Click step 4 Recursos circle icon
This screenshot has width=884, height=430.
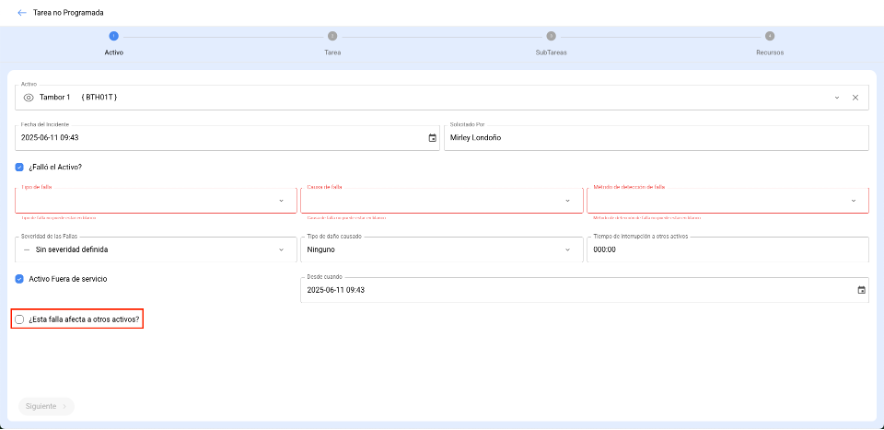(770, 36)
